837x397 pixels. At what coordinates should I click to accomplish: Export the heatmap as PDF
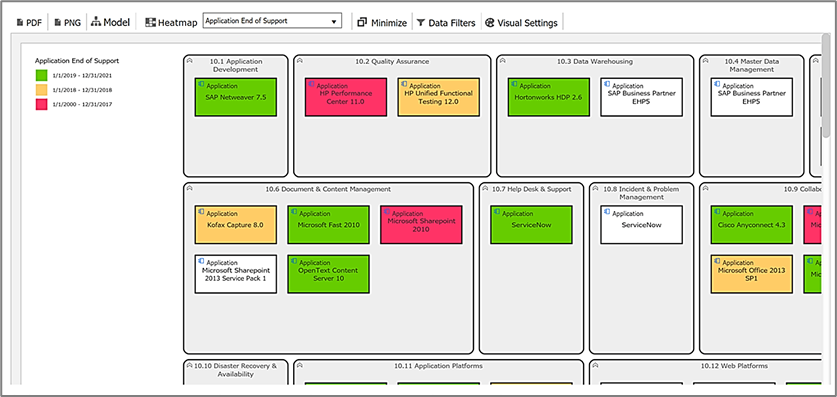coord(29,23)
